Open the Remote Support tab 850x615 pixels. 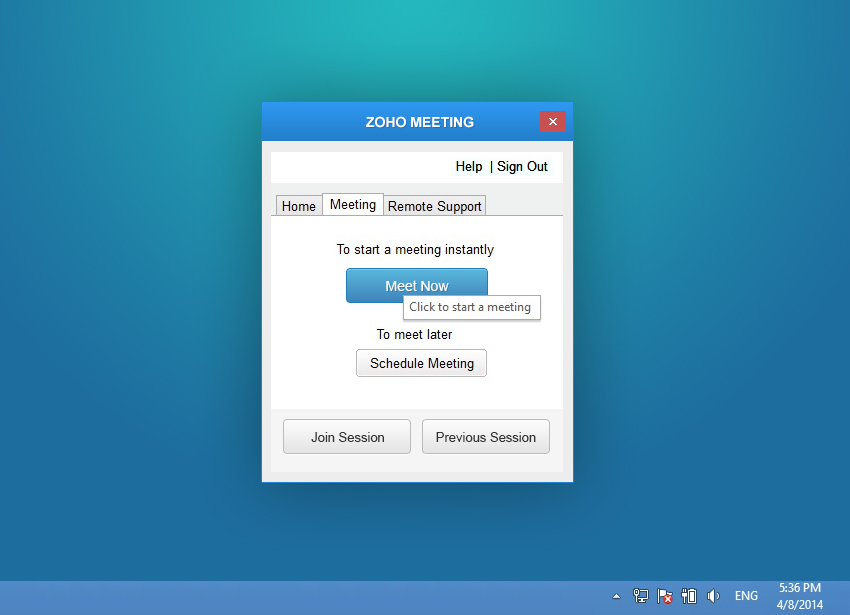[x=434, y=206]
